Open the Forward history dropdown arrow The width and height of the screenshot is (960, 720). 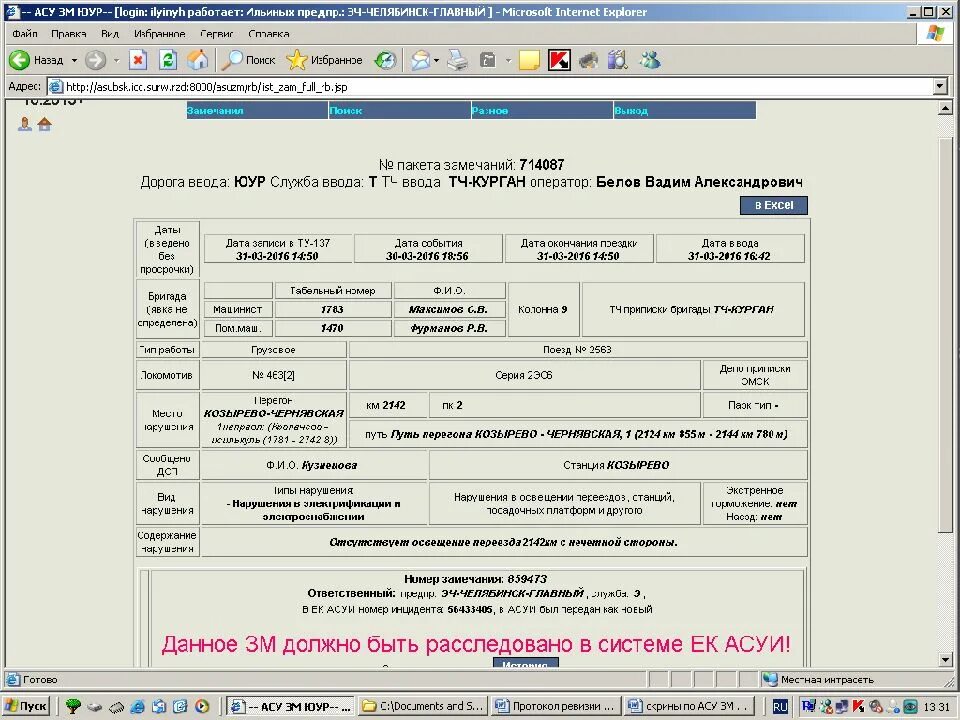pyautogui.click(x=116, y=61)
